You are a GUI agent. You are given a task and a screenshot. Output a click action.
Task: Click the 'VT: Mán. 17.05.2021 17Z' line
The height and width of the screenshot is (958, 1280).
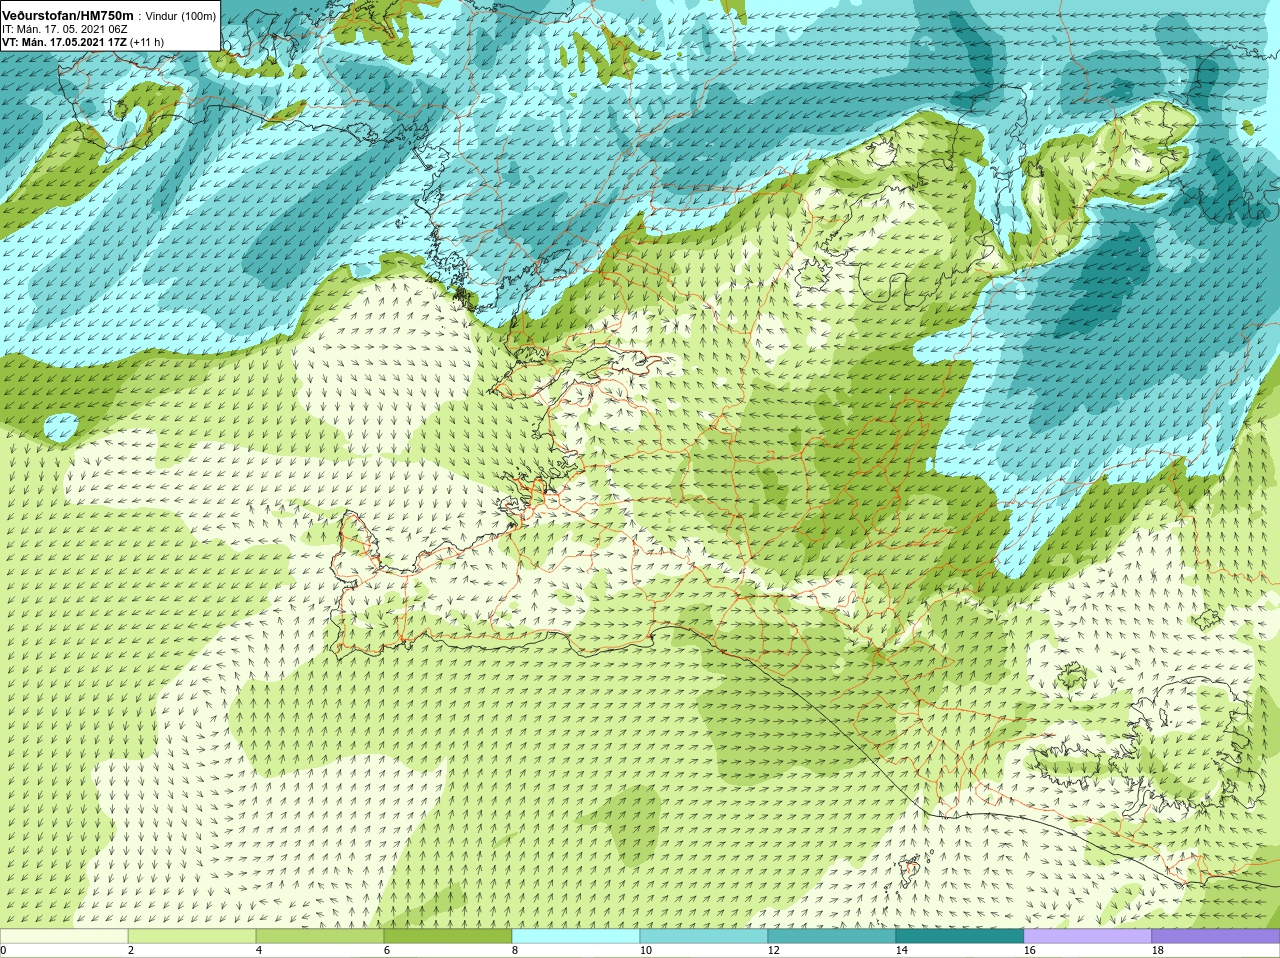64,42
